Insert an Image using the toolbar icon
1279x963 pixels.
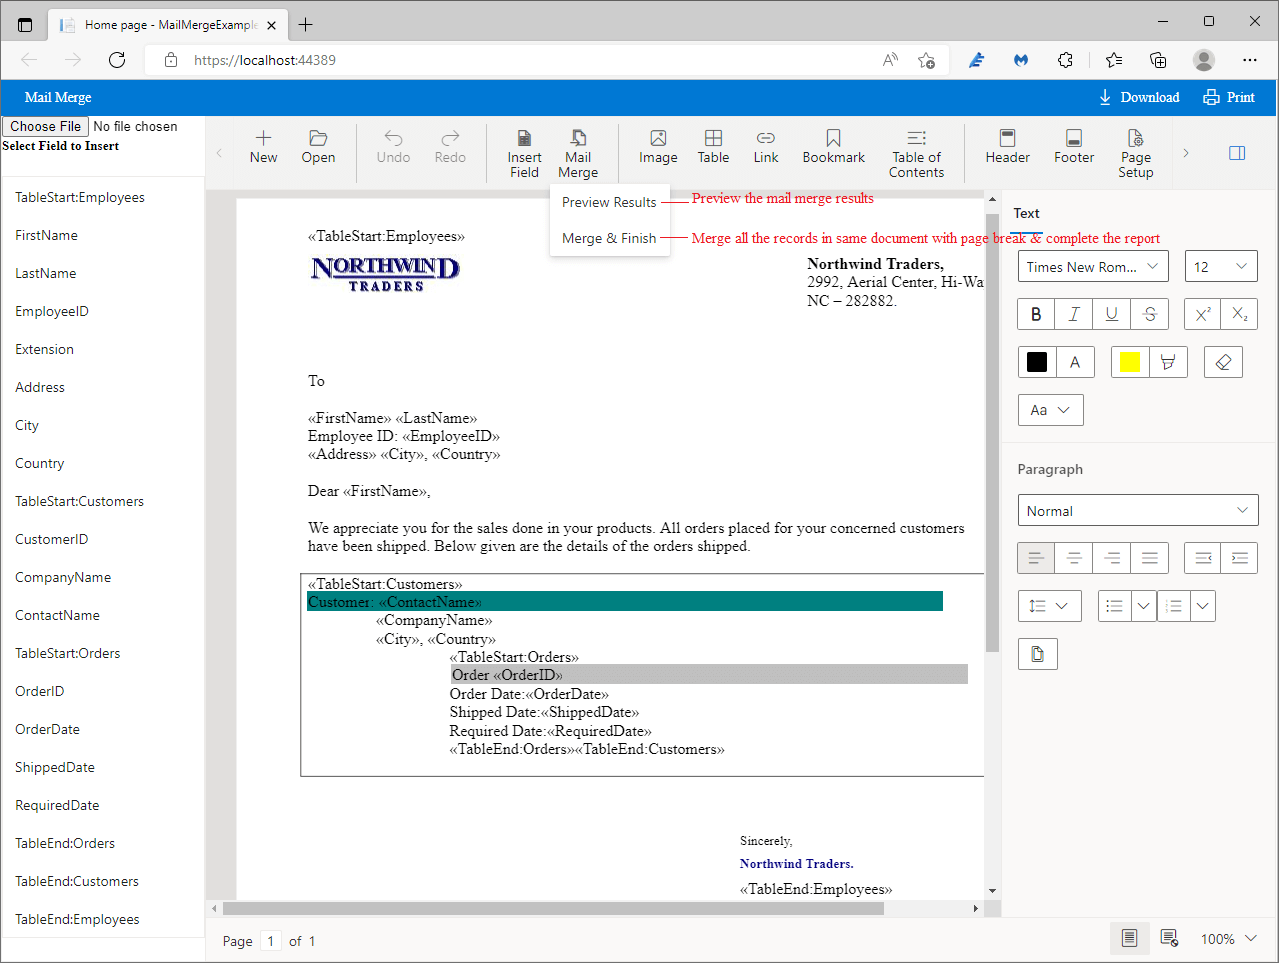pos(657,150)
